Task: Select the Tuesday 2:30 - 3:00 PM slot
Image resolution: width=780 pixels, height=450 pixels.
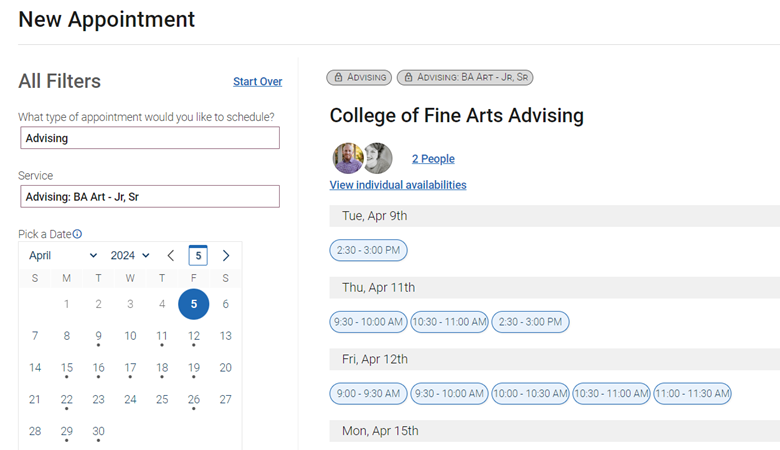Action: coord(368,250)
